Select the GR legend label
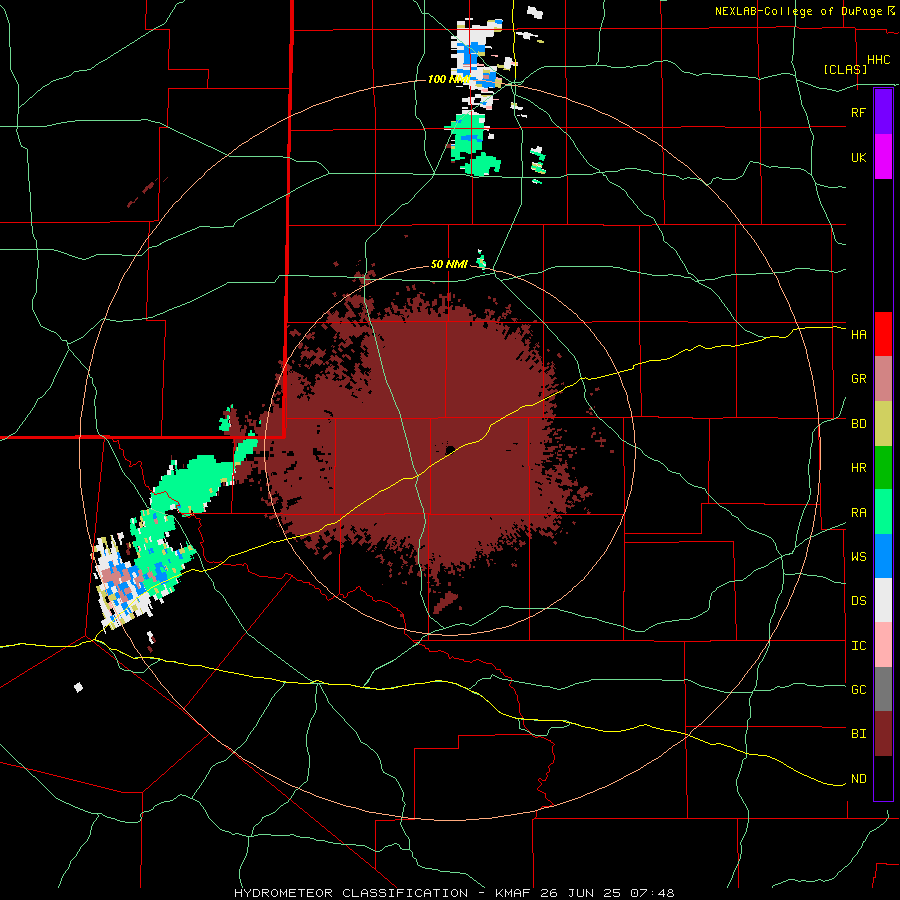Viewport: 900px width, 900px height. pos(858,379)
